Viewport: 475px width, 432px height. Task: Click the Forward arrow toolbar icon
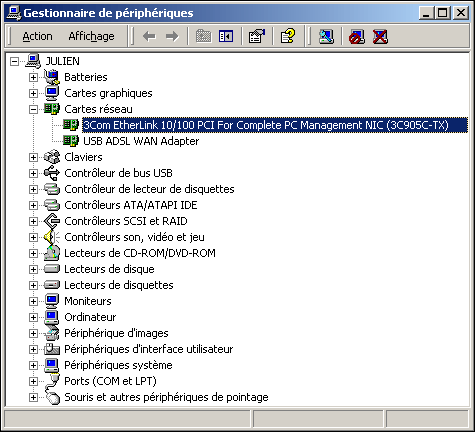(172, 36)
